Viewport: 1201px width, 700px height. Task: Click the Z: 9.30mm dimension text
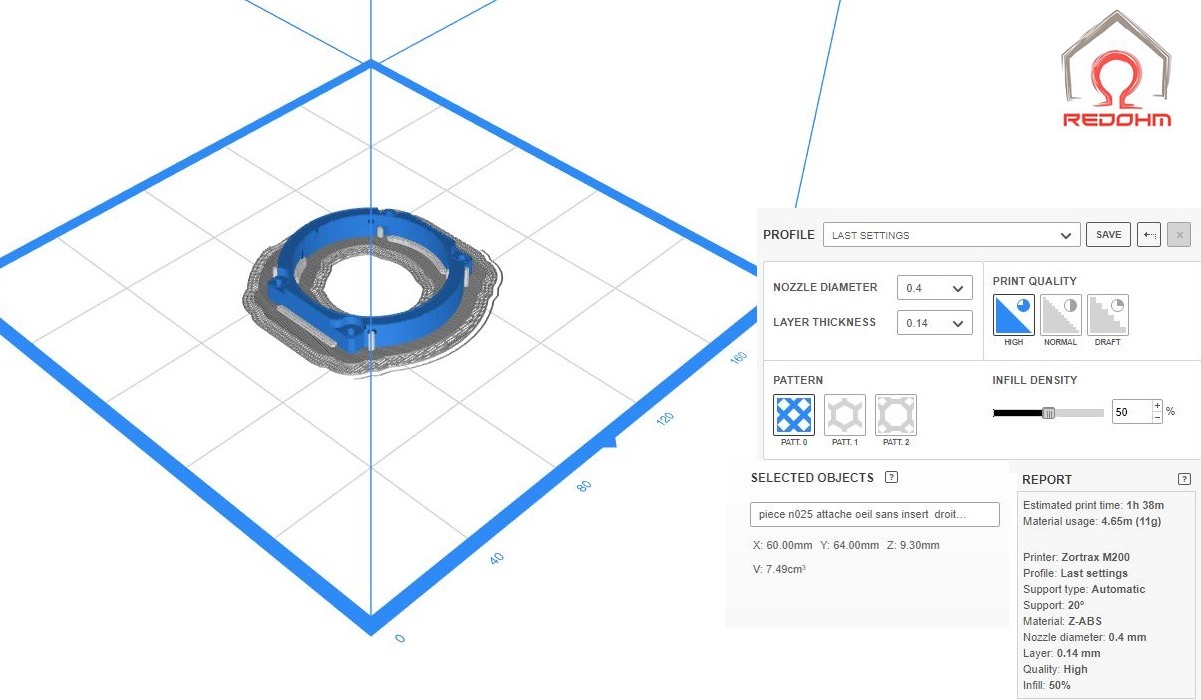914,545
